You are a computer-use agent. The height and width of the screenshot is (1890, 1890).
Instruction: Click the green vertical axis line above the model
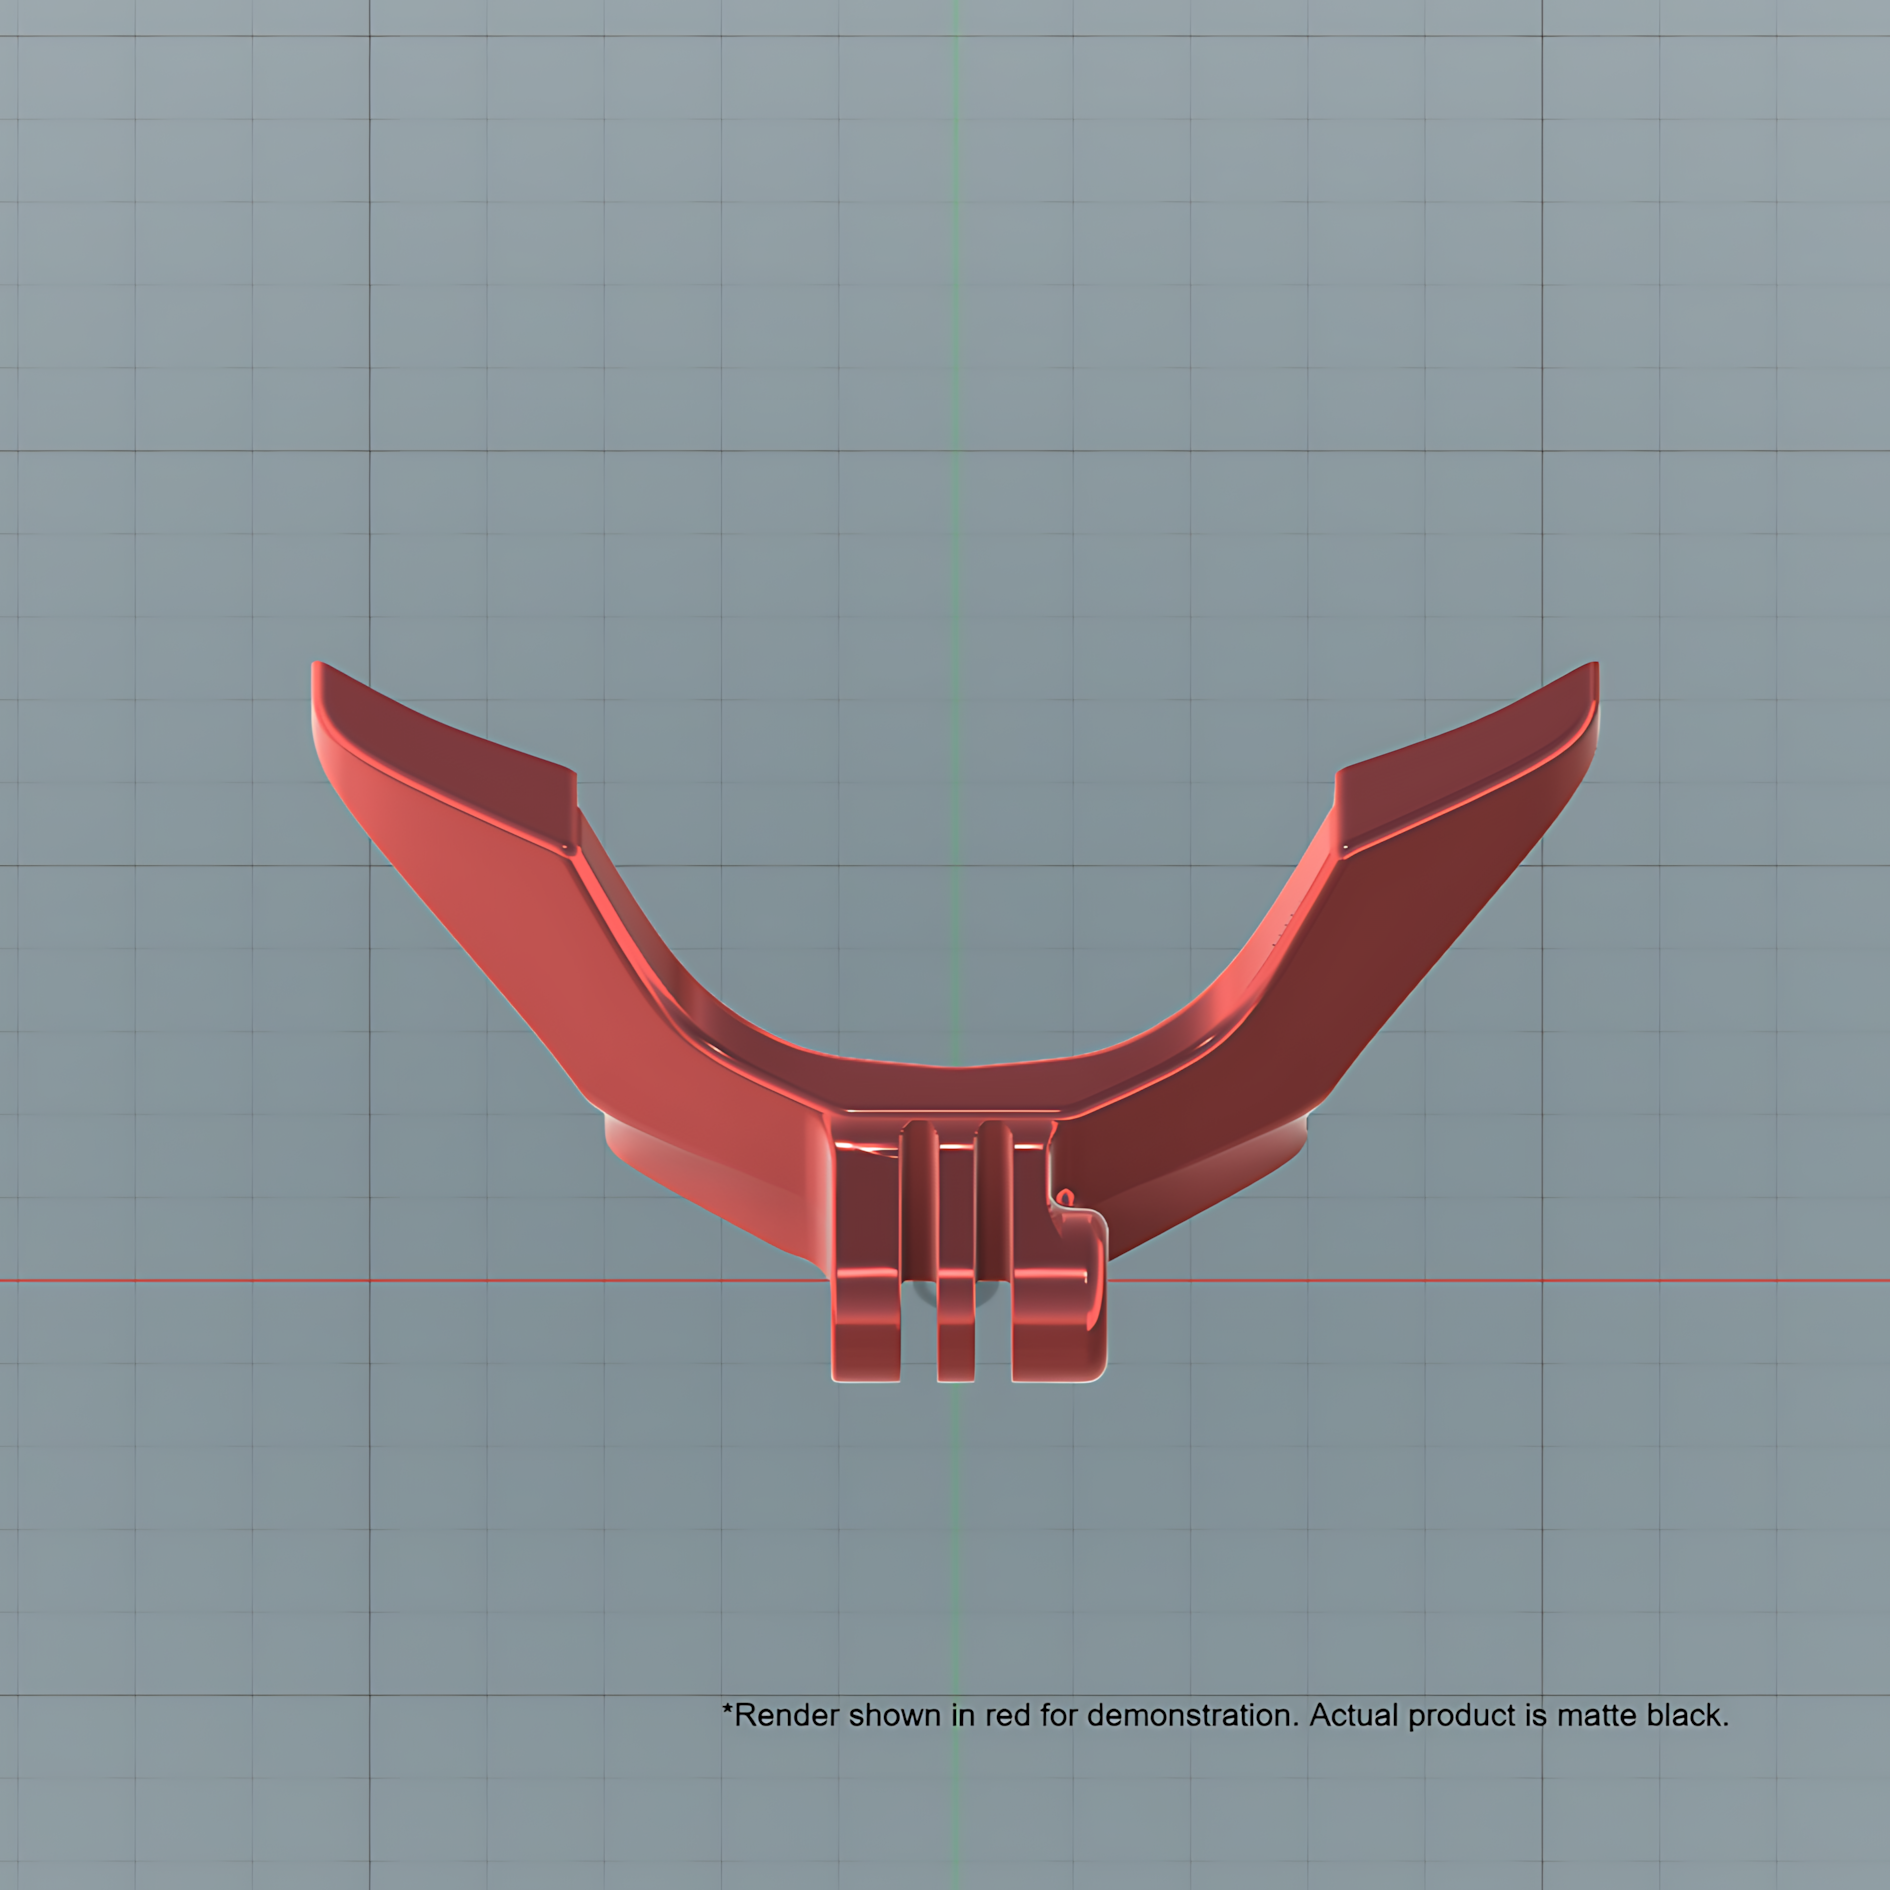coord(956,300)
